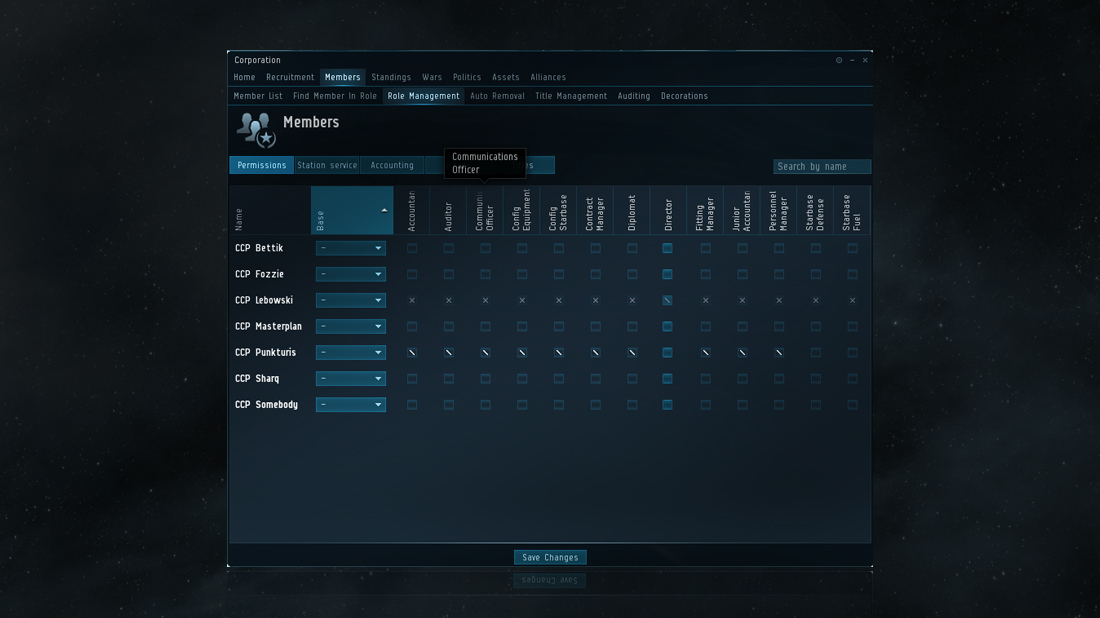Click the Director column header

pos(668,210)
